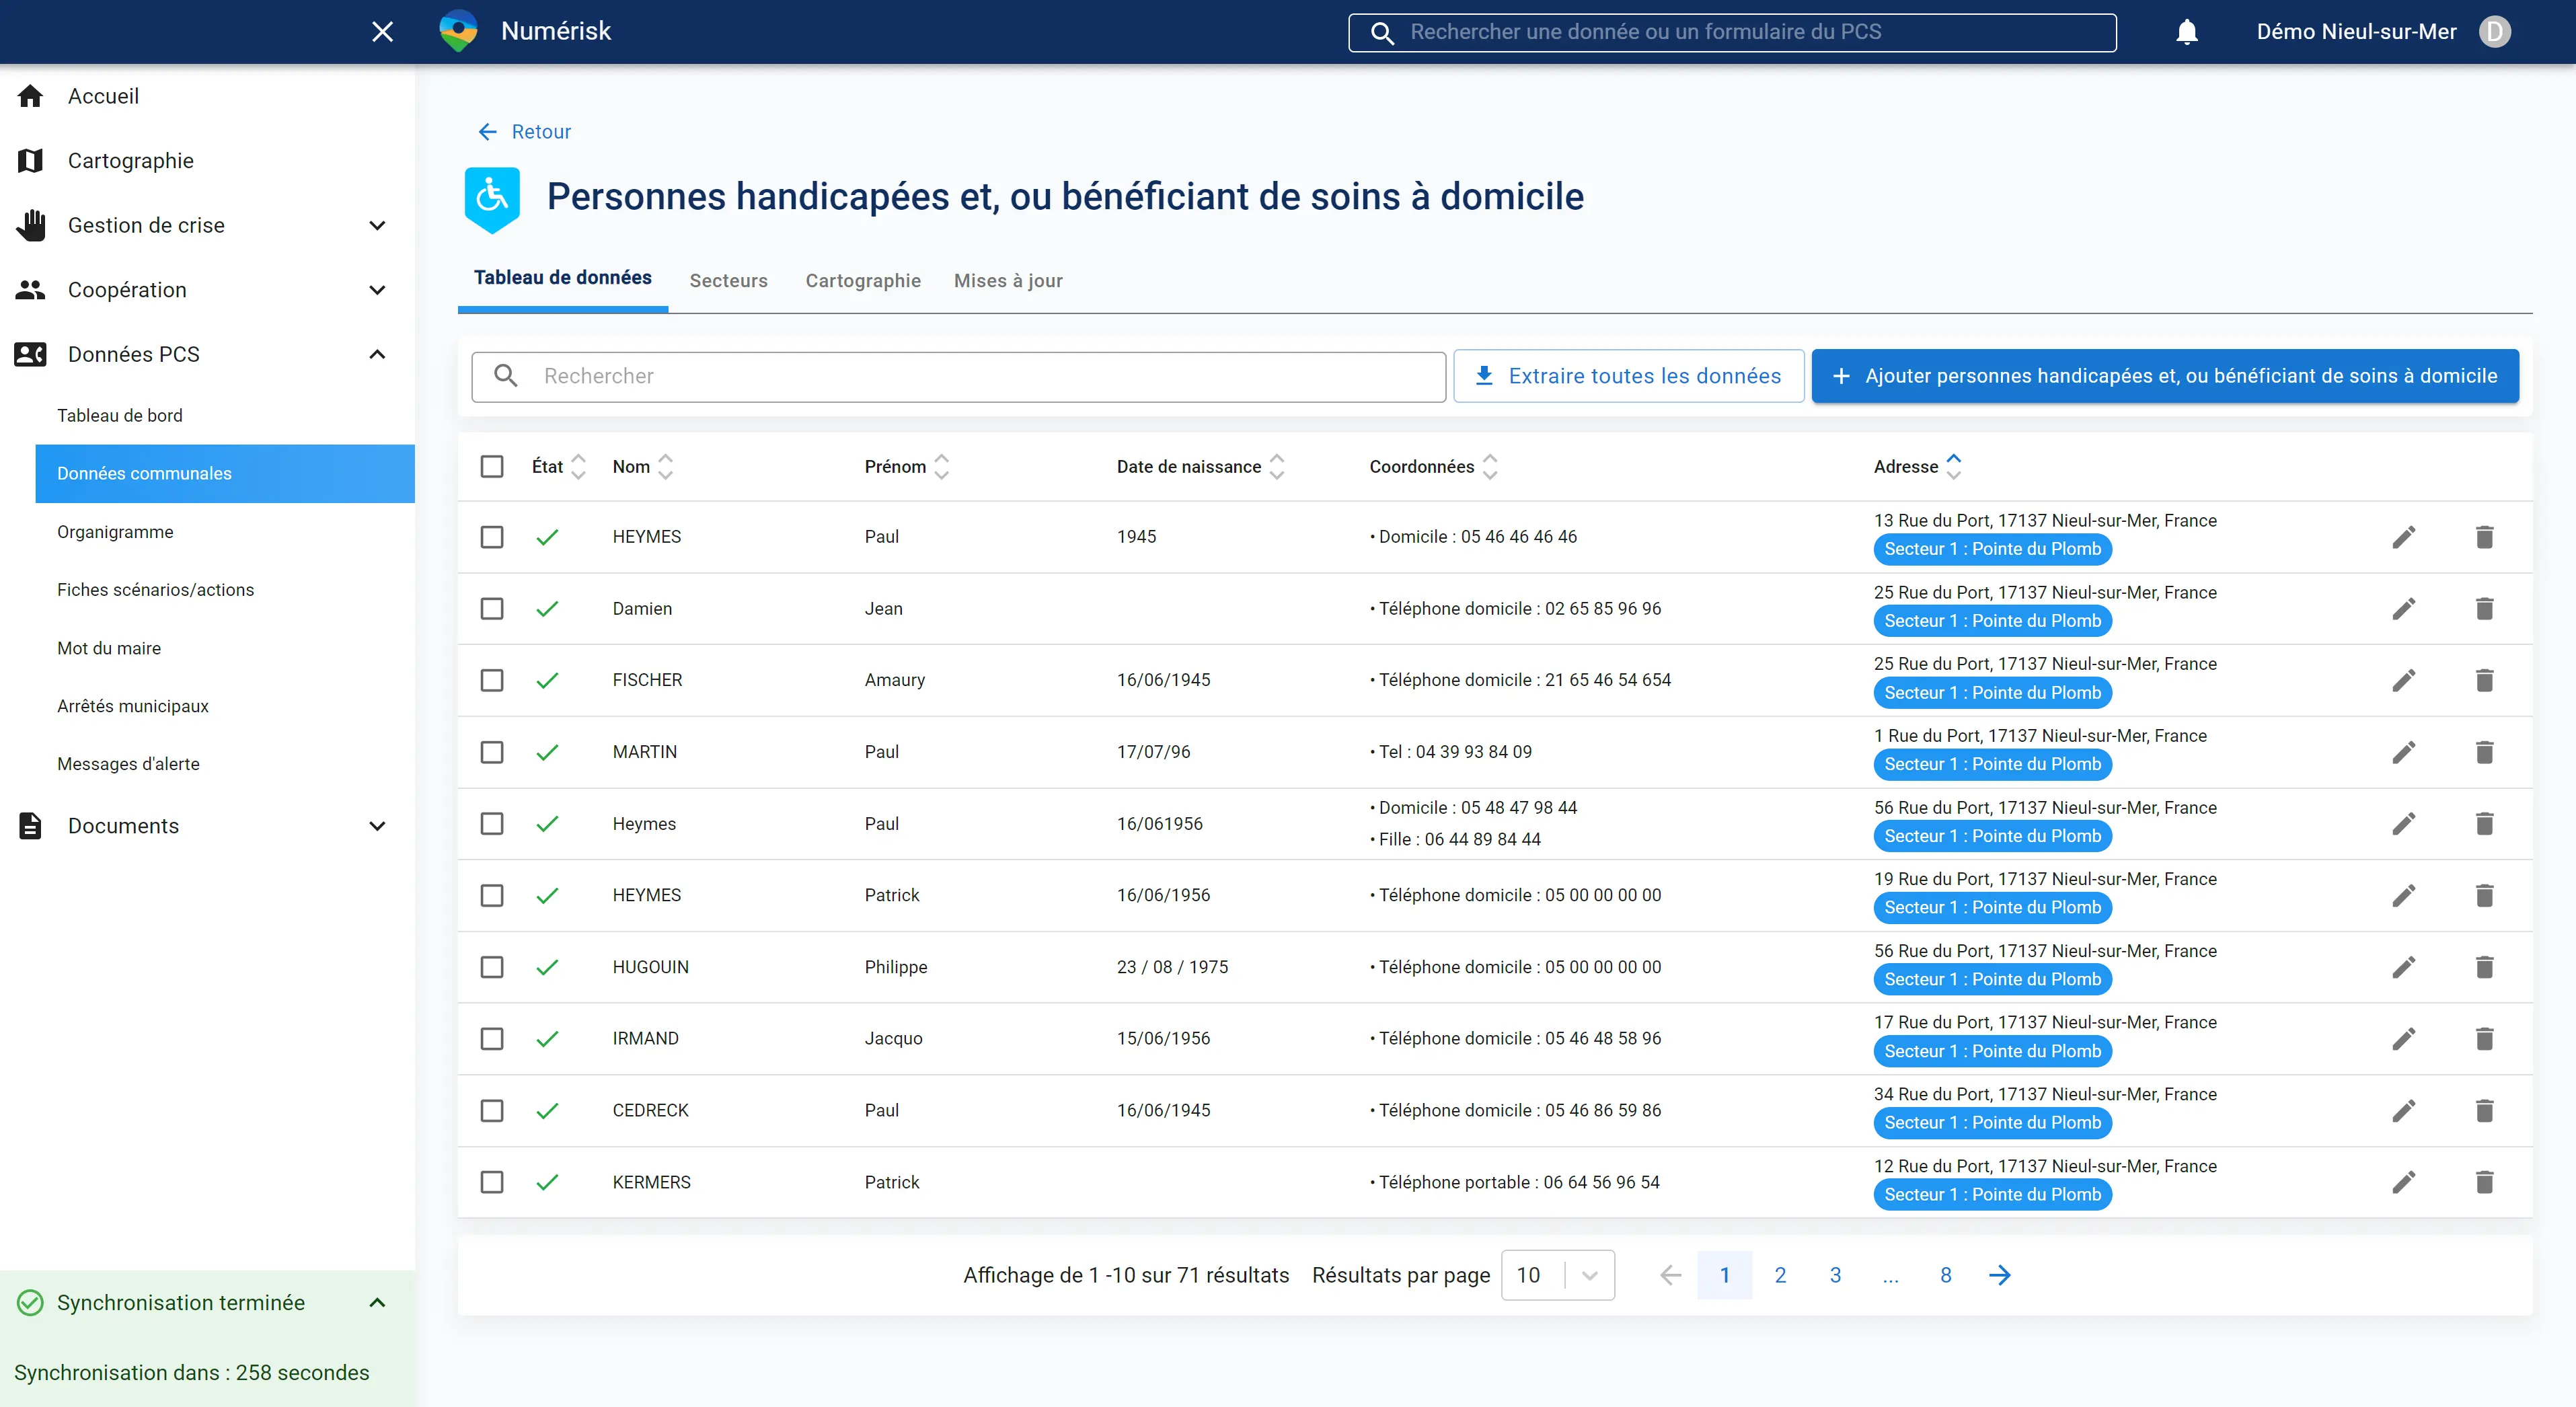Click the wheelchair accessibility page icon
This screenshot has width=2576, height=1407.
pos(492,199)
